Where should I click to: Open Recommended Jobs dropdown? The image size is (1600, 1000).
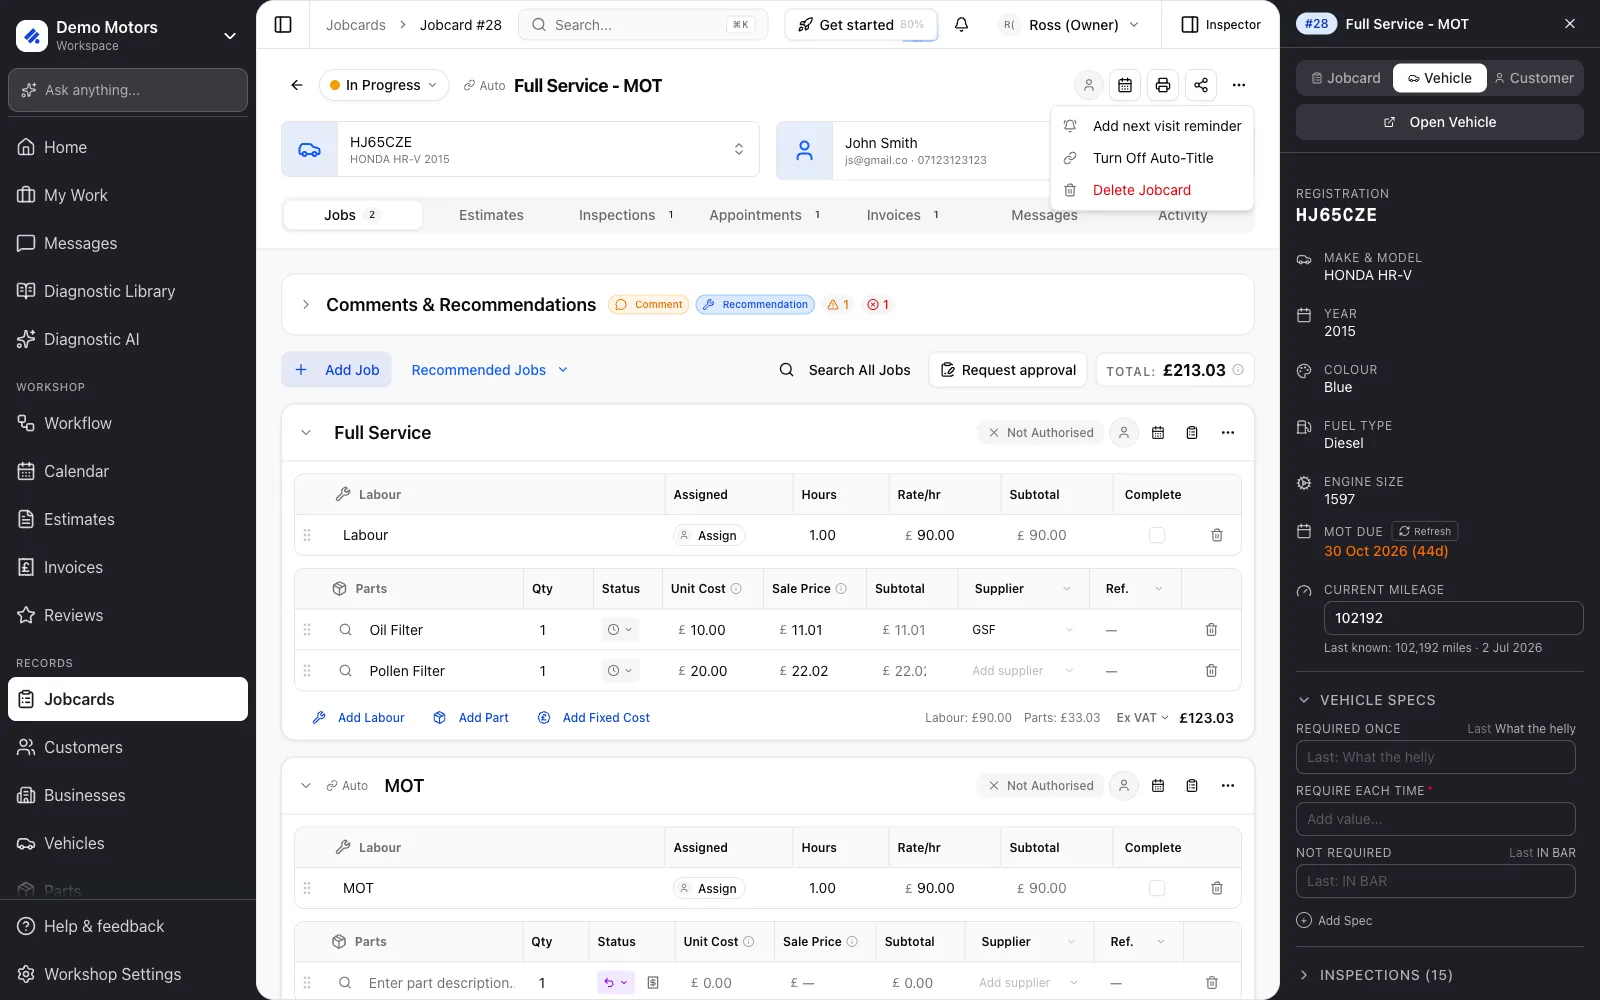[x=490, y=370]
